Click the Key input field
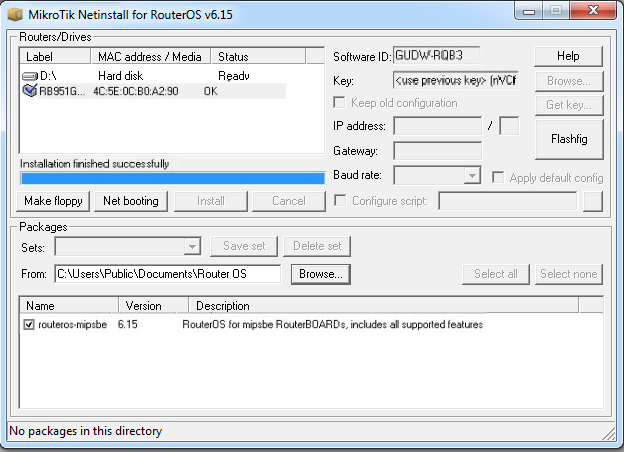The image size is (624, 452). 456,81
